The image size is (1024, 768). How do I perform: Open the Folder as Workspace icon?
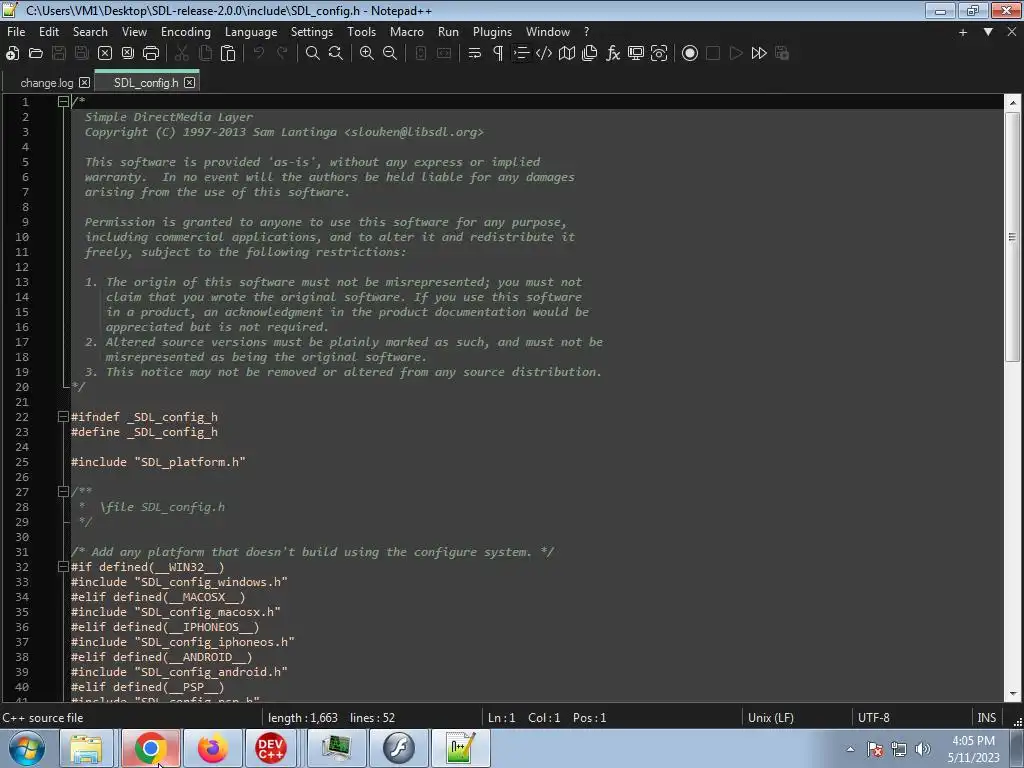pyautogui.click(x=636, y=54)
